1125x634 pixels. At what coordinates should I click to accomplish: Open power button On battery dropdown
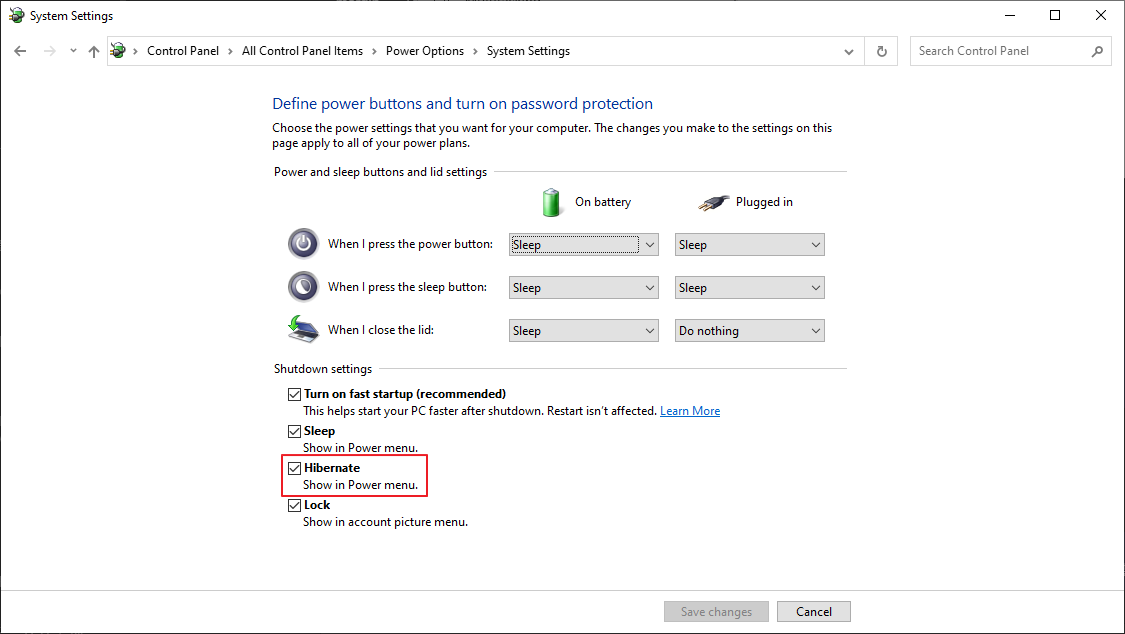(583, 245)
